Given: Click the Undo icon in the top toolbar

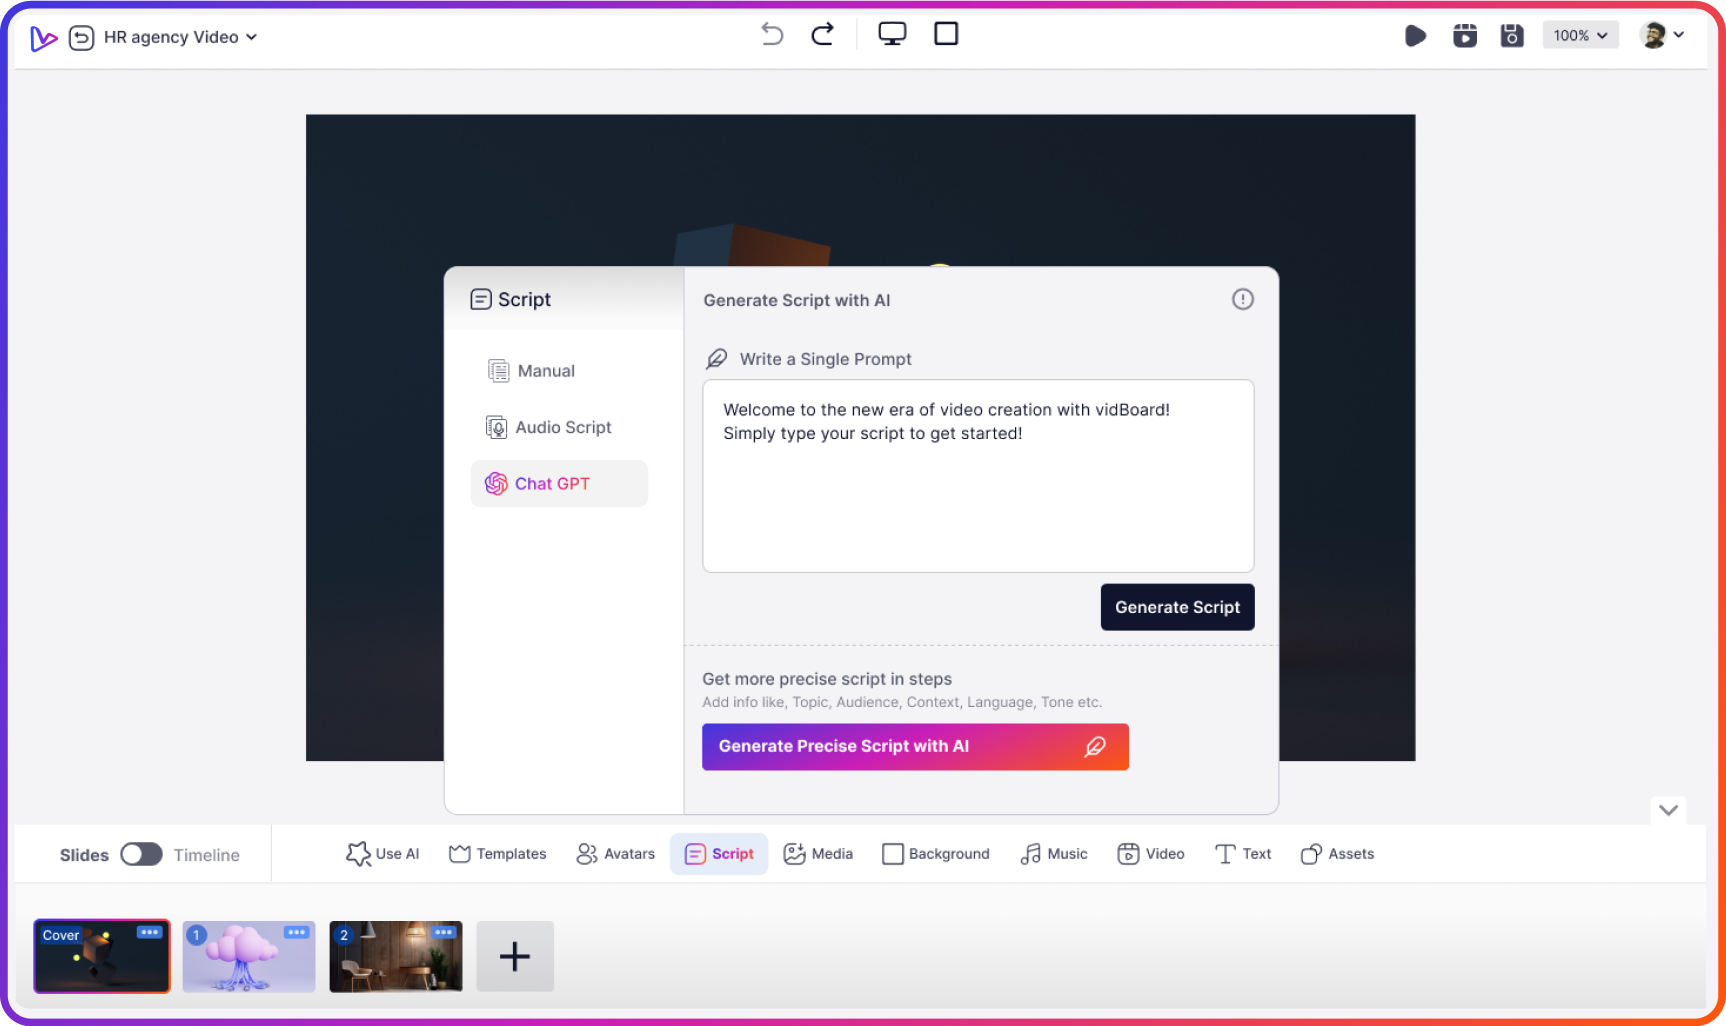Looking at the screenshot, I should pyautogui.click(x=771, y=33).
